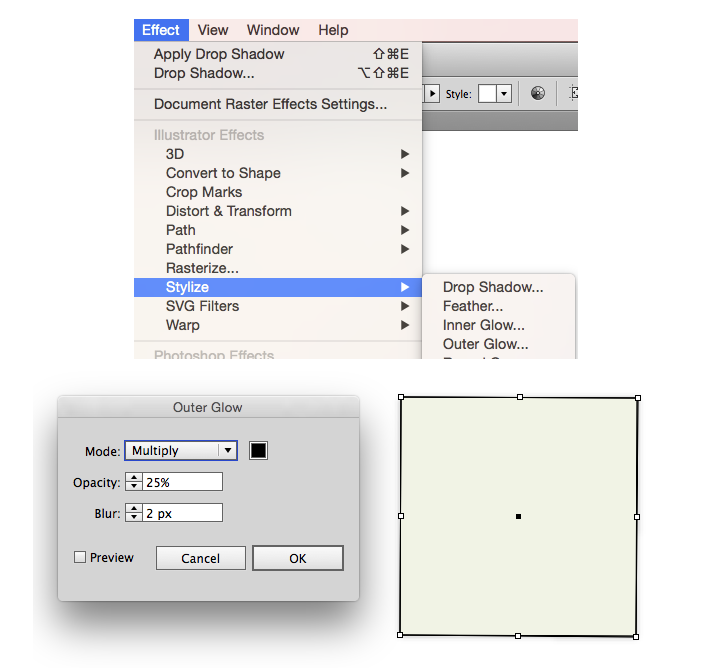Viewport: 702px width, 668px height.
Task: Choose Apply Drop Shadow
Action: pyautogui.click(x=278, y=54)
